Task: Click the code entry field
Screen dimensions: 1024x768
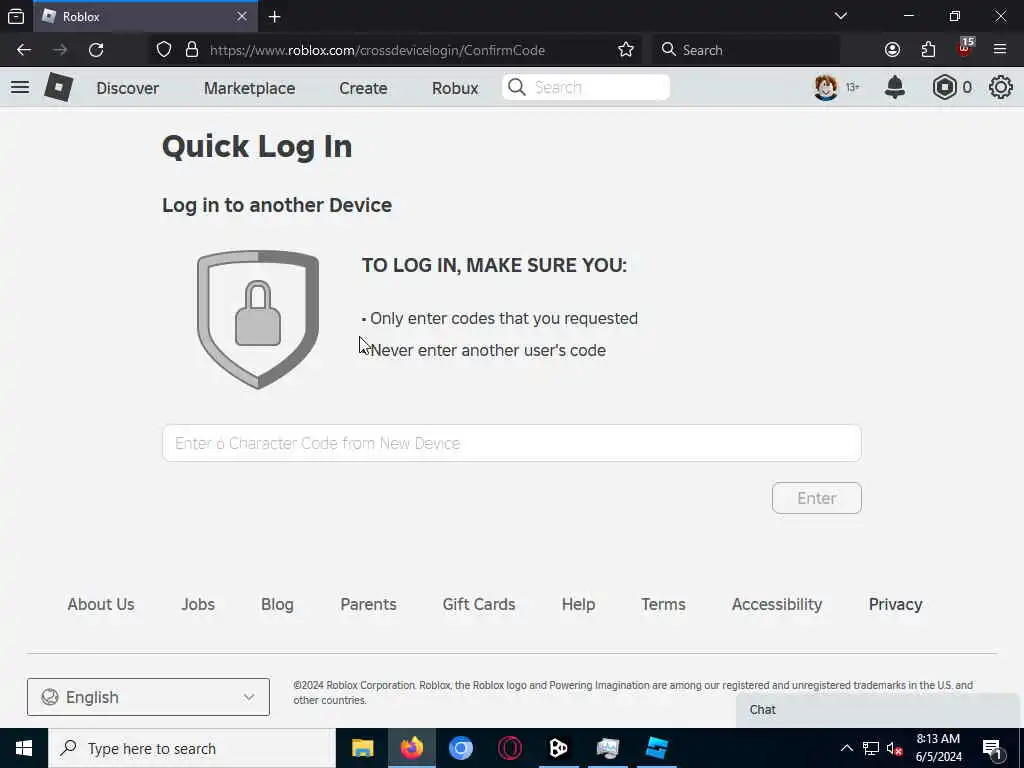Action: tap(511, 443)
